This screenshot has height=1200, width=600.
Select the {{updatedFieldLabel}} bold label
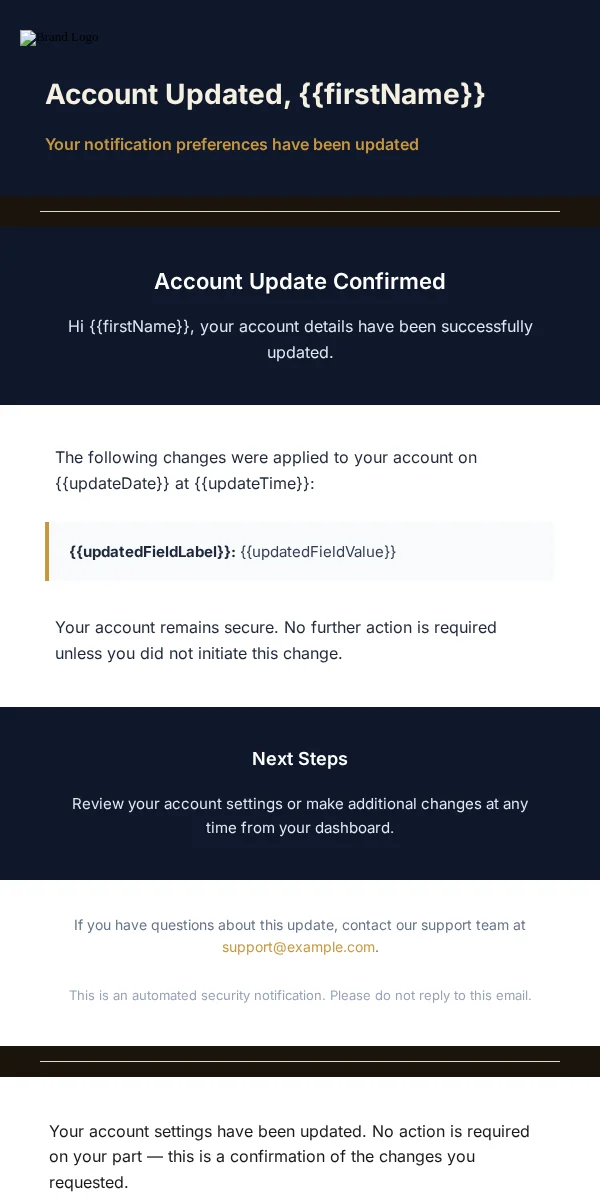click(152, 551)
